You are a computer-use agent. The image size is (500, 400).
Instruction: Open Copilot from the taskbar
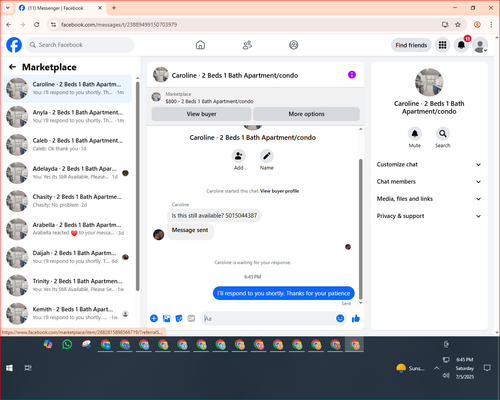click(x=48, y=344)
